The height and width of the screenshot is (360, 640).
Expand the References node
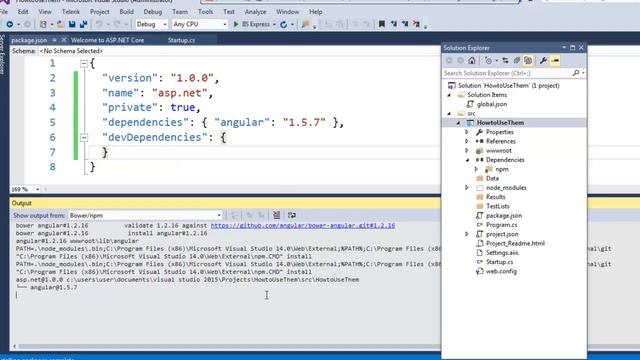pos(467,141)
